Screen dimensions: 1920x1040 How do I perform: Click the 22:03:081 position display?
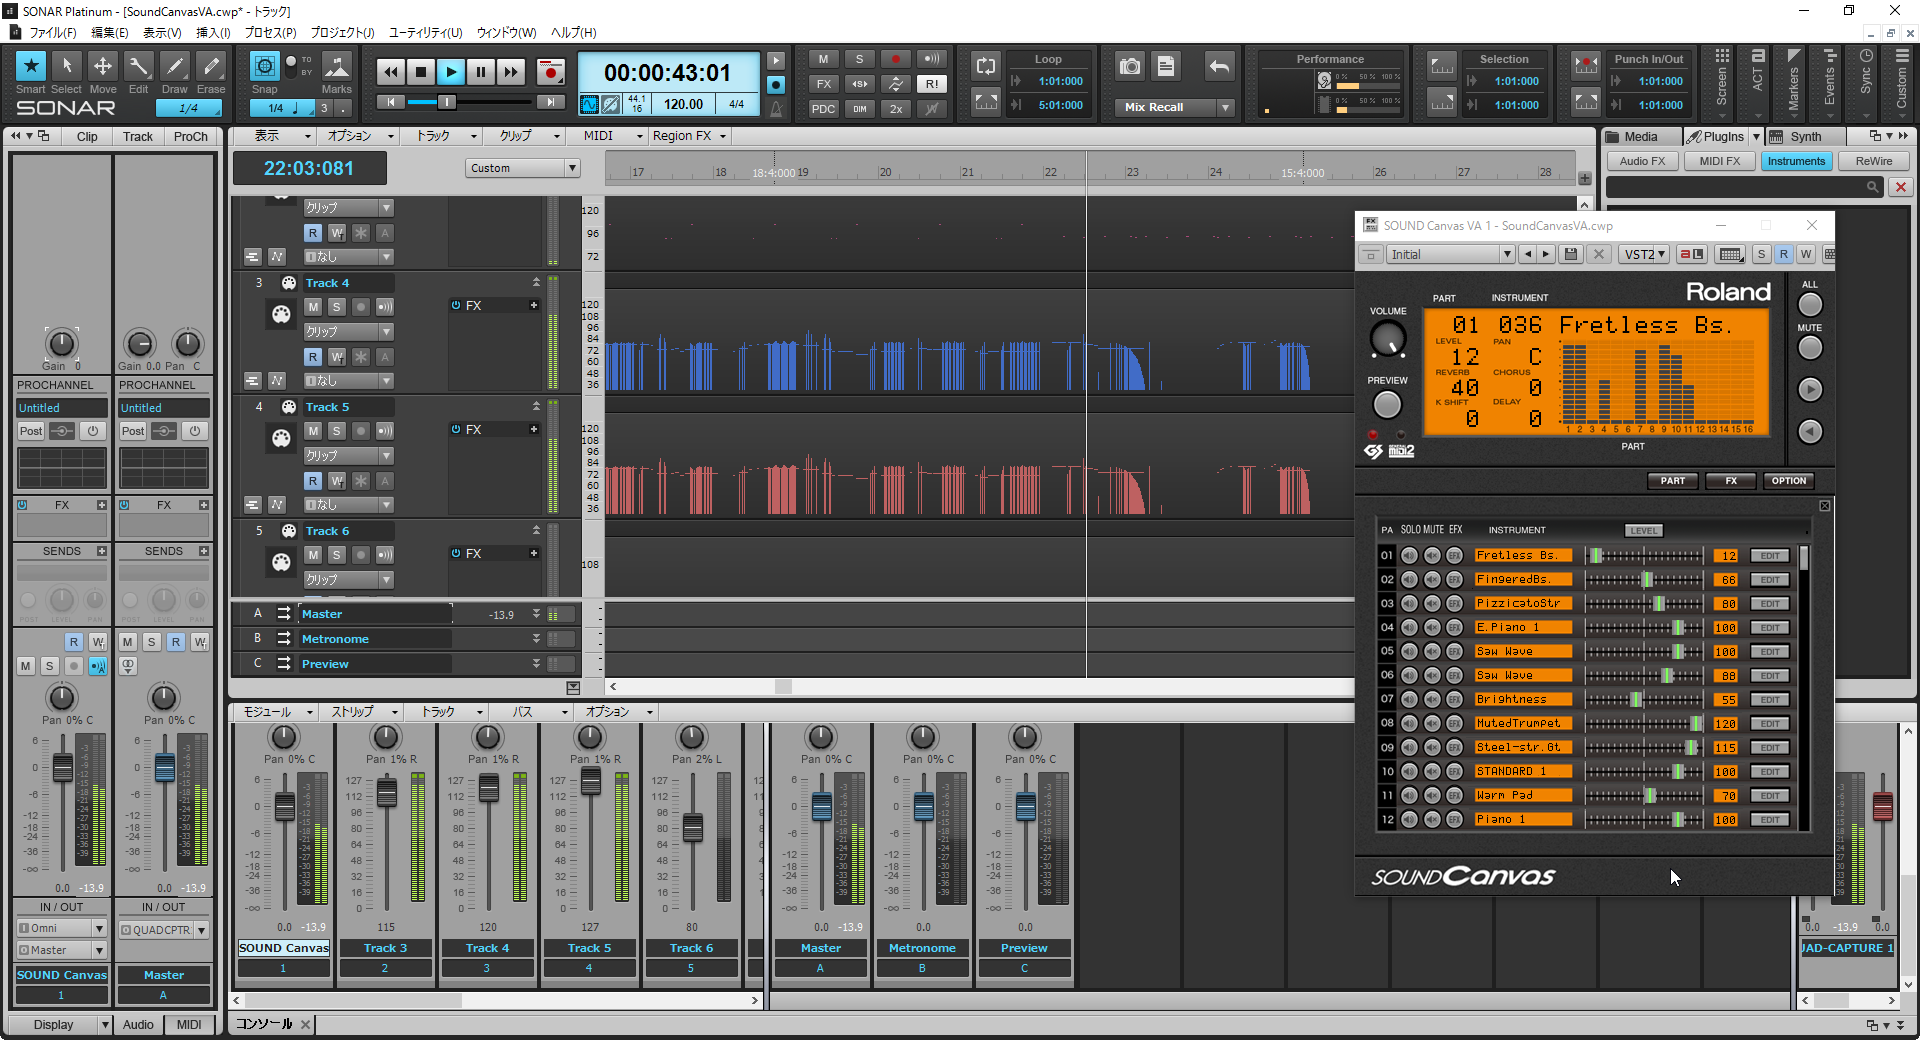(309, 169)
